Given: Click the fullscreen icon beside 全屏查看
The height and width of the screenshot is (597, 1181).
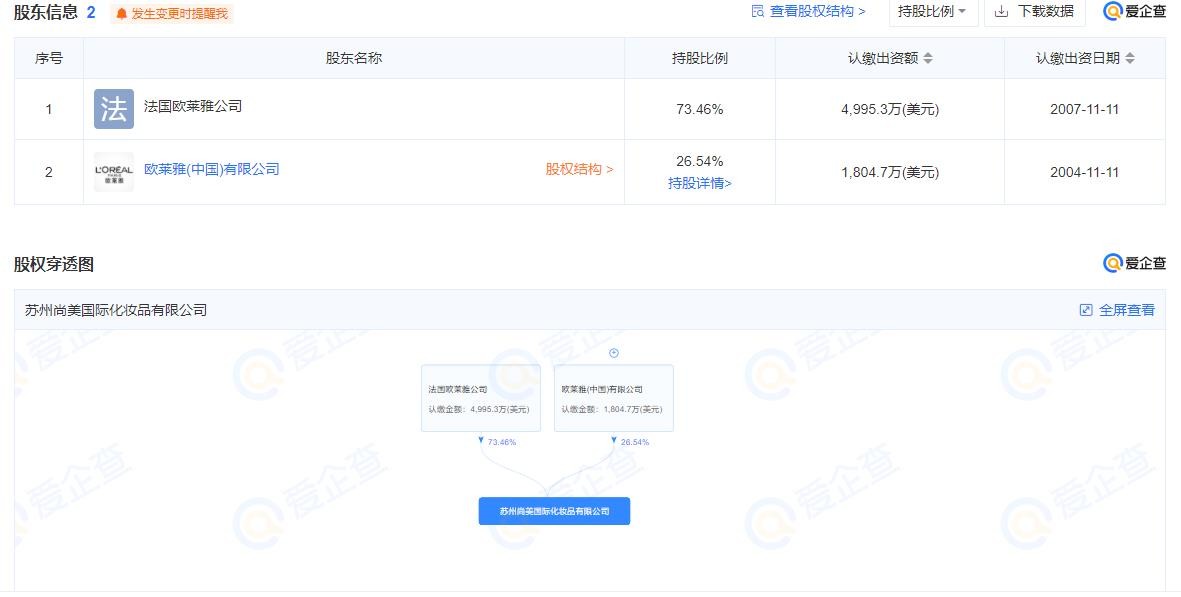Looking at the screenshot, I should tap(1085, 310).
